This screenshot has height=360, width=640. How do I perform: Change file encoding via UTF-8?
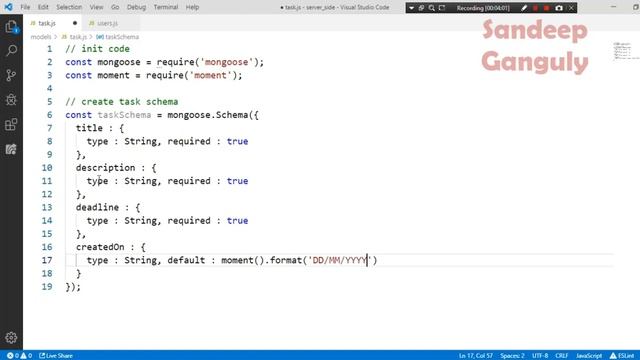tap(540, 356)
